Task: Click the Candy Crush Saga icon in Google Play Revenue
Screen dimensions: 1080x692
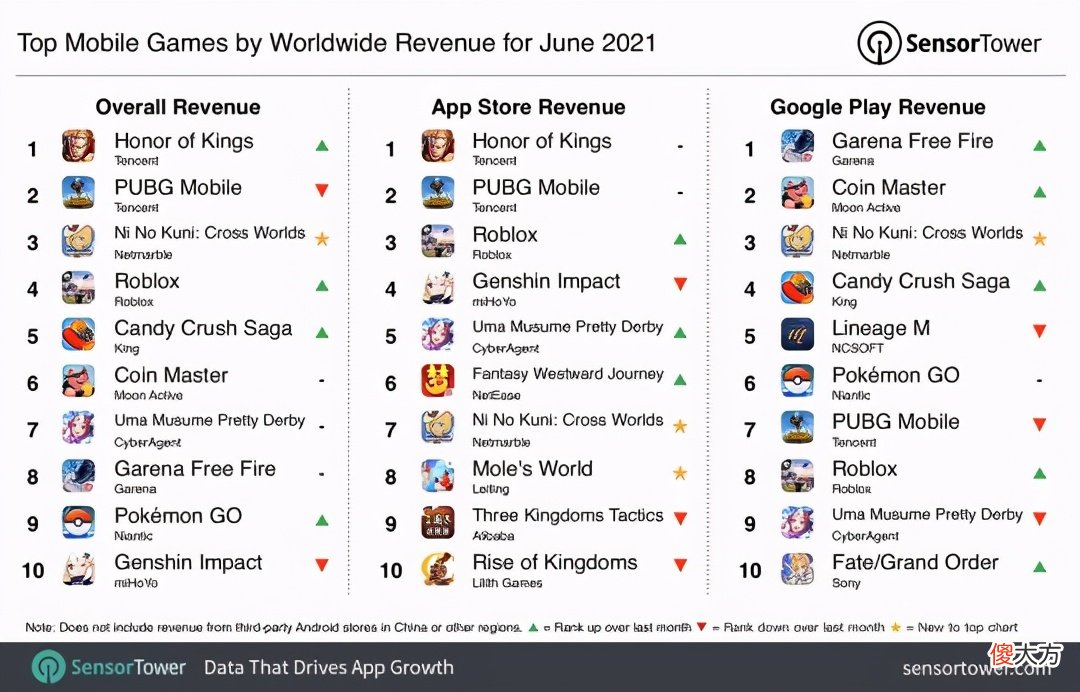Action: tap(797, 286)
